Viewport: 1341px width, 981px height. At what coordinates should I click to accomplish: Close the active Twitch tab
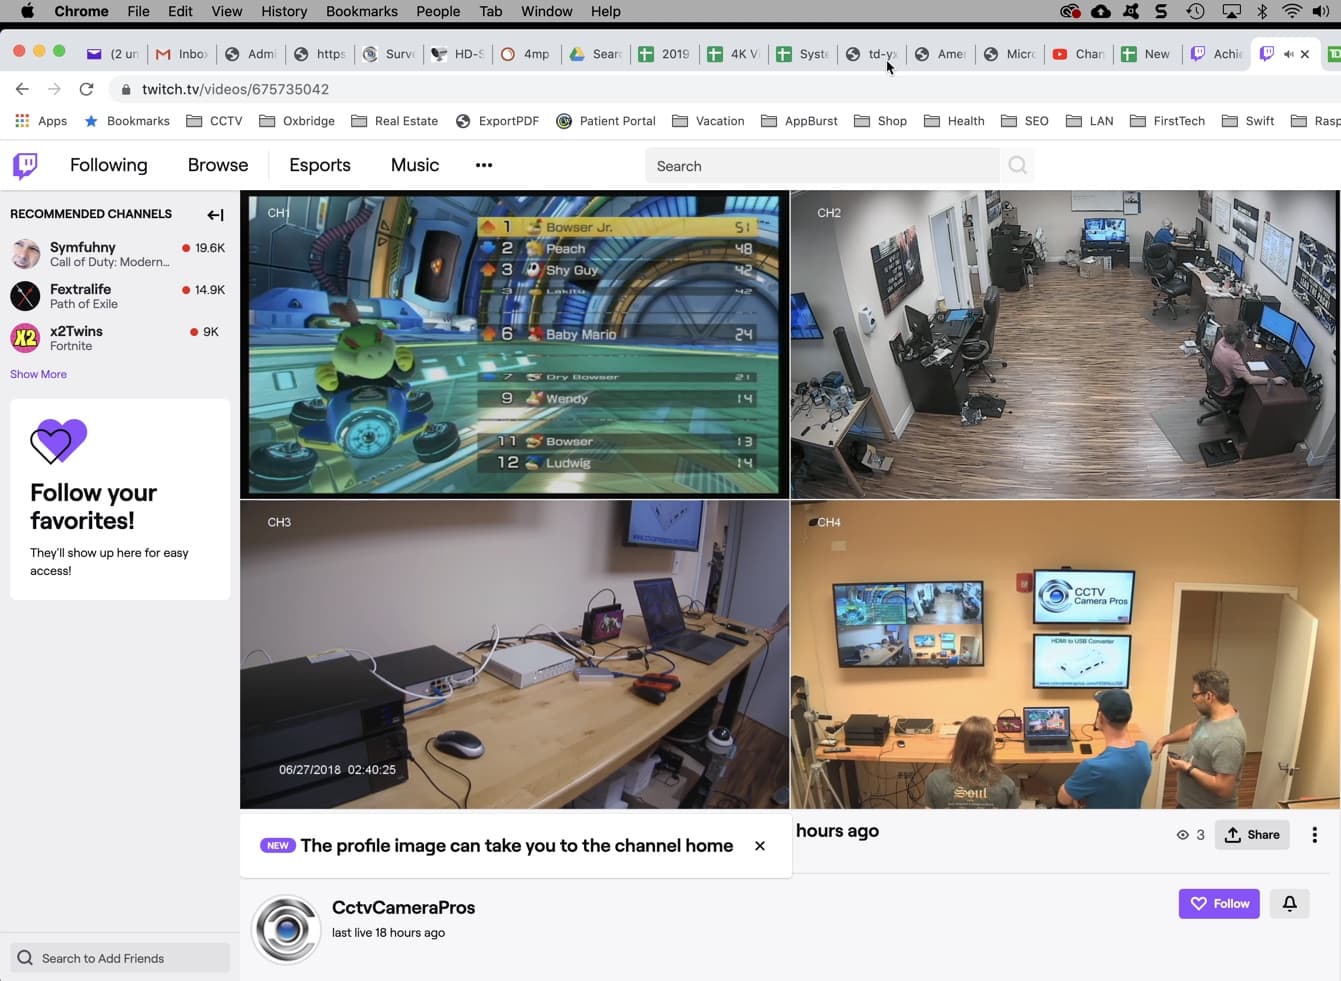click(x=1304, y=54)
